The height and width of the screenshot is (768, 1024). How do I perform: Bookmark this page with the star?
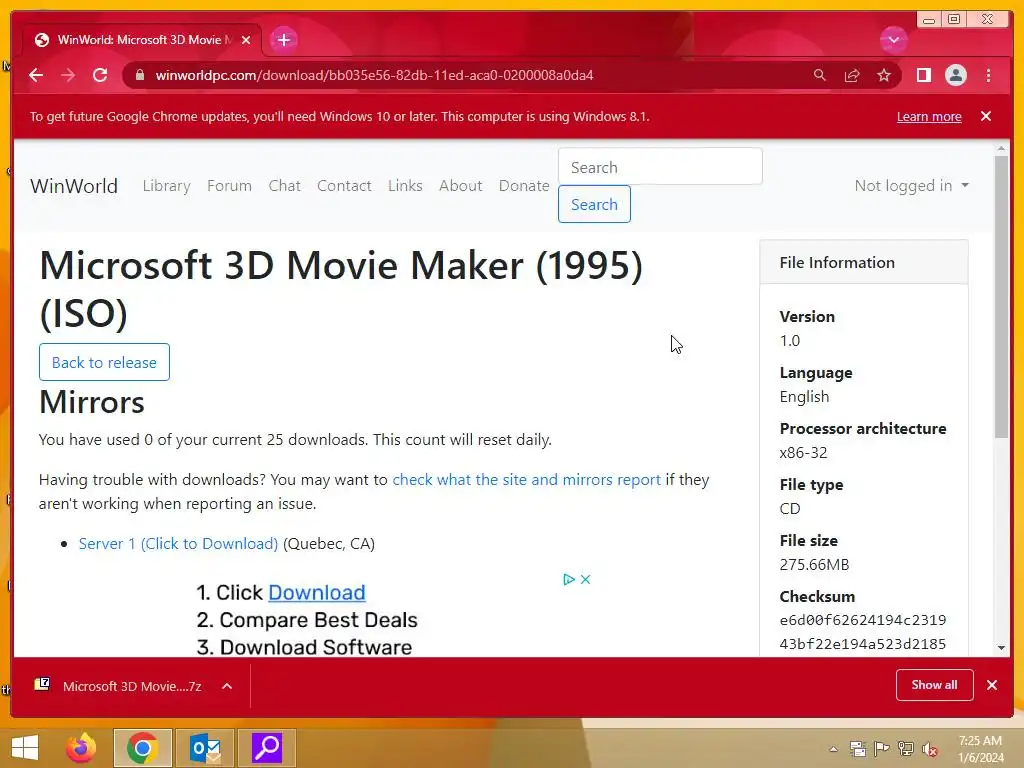884,75
